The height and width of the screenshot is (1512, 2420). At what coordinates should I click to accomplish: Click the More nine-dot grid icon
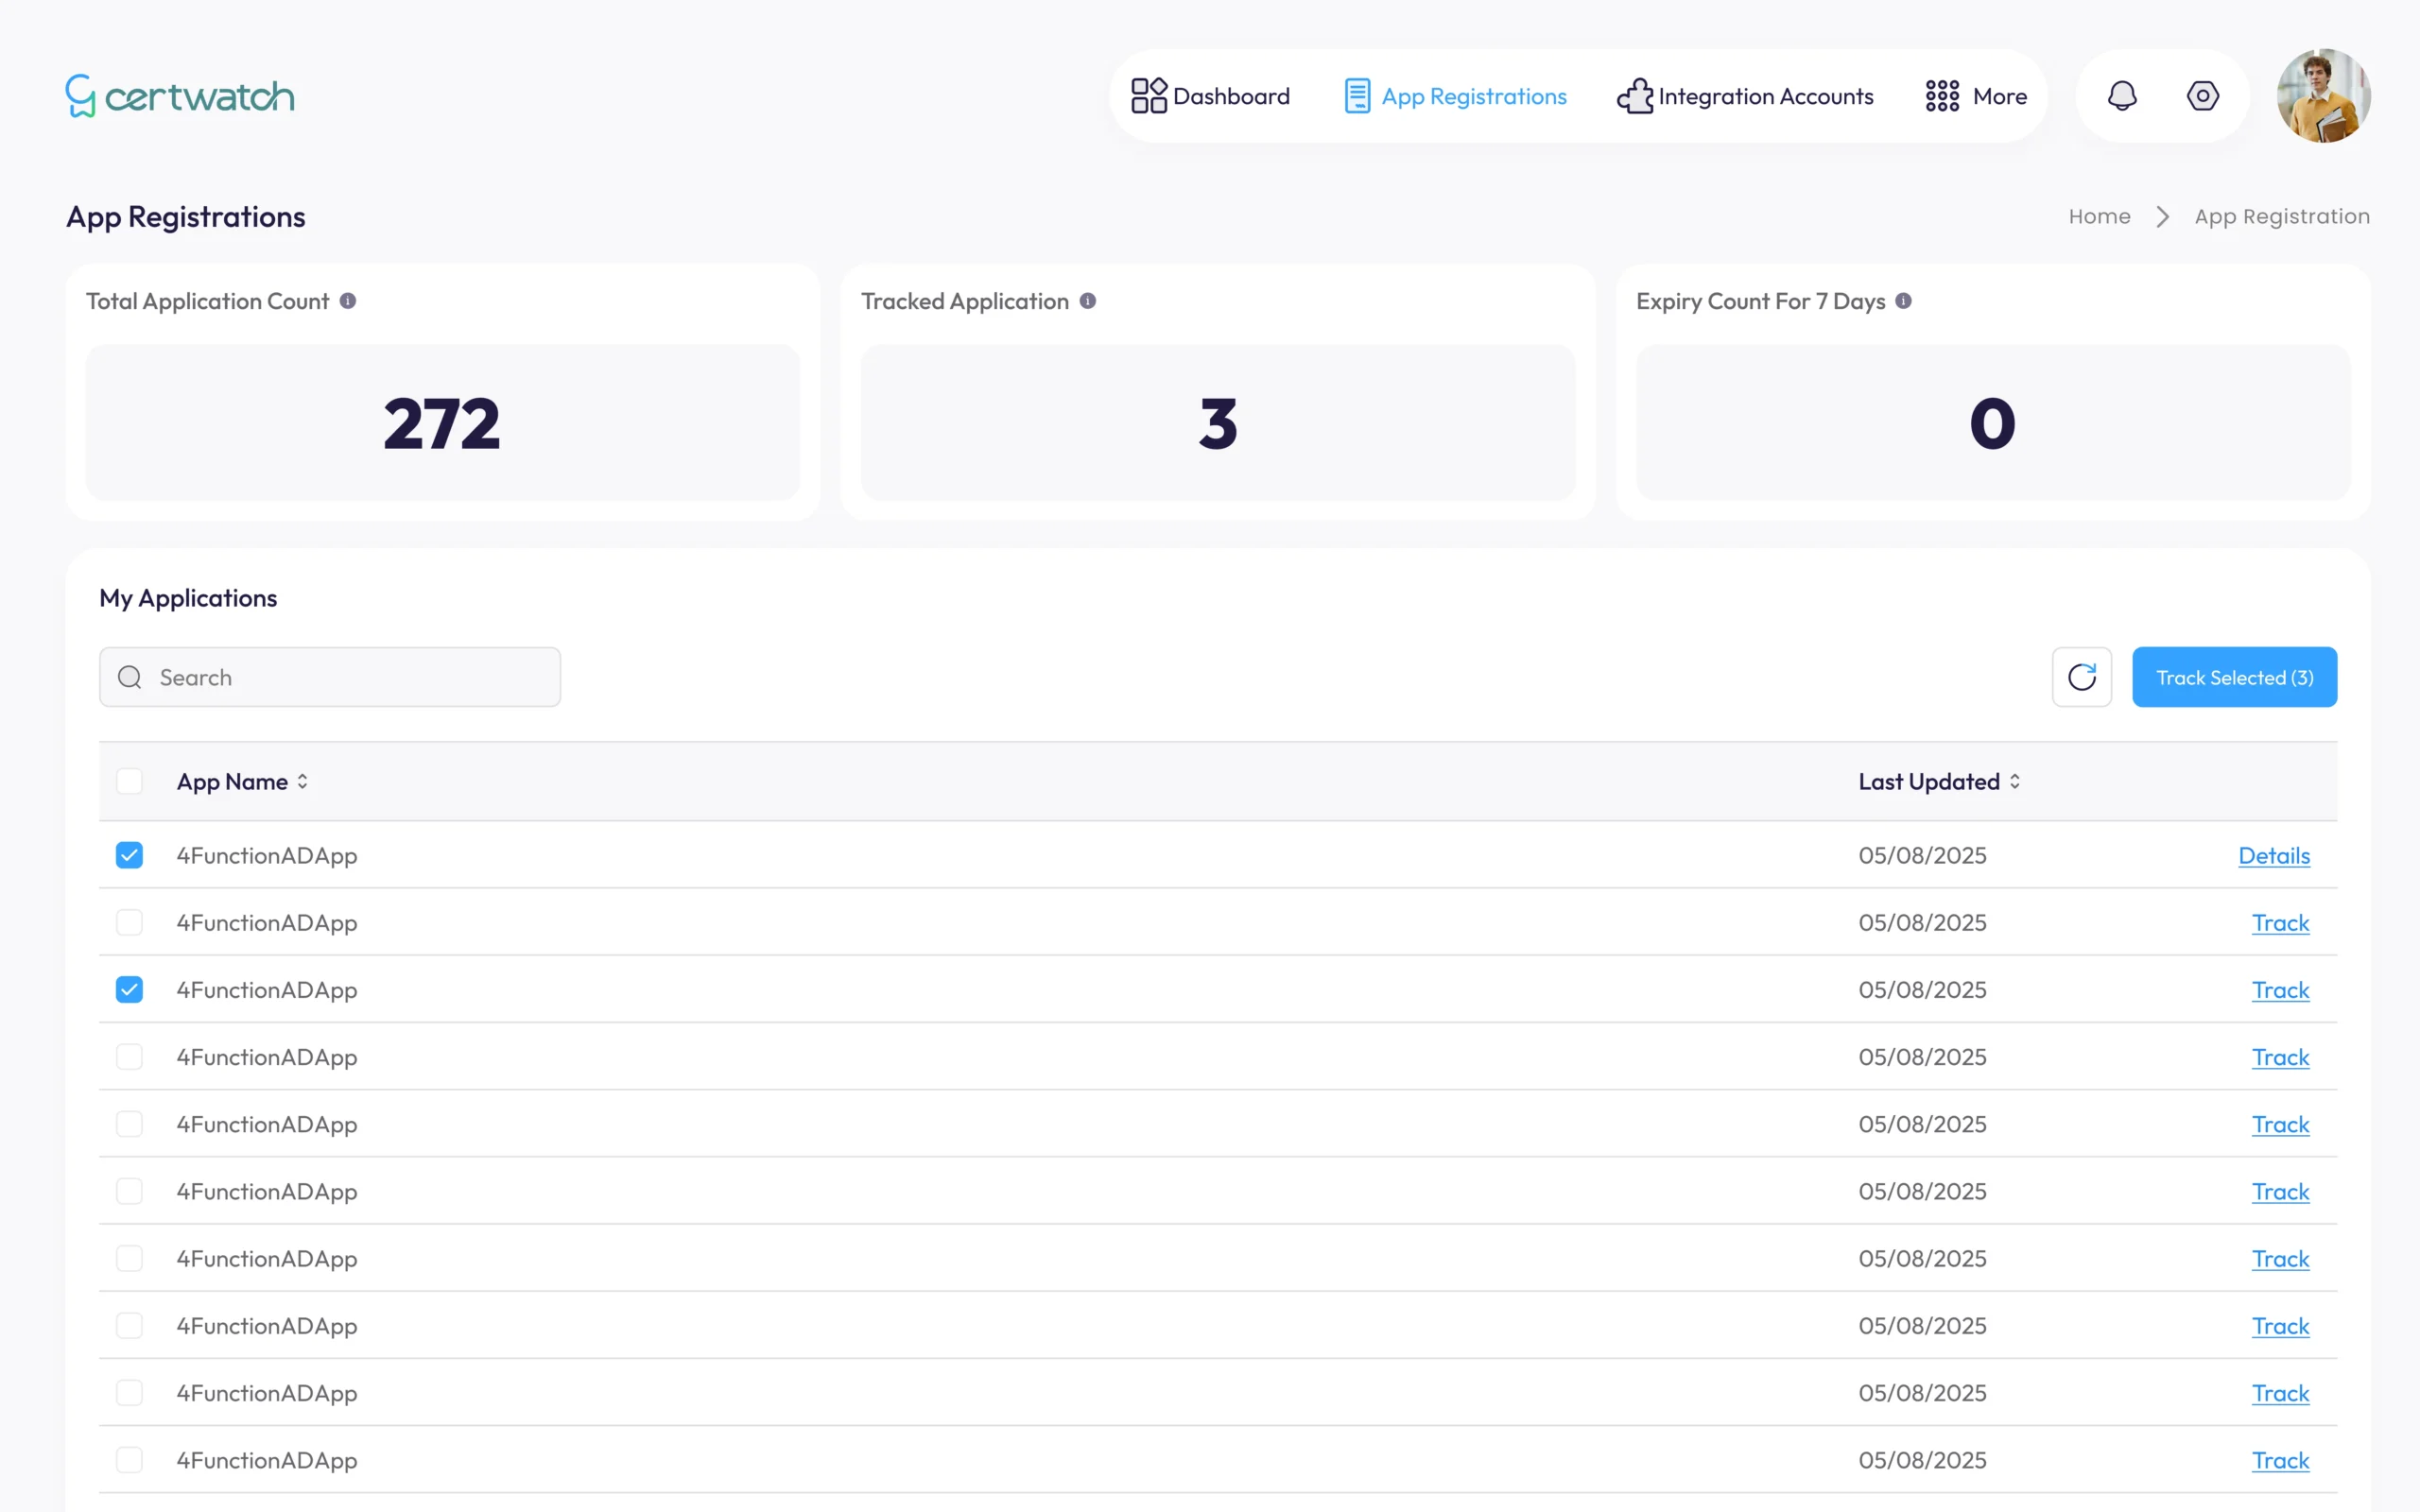1942,96
